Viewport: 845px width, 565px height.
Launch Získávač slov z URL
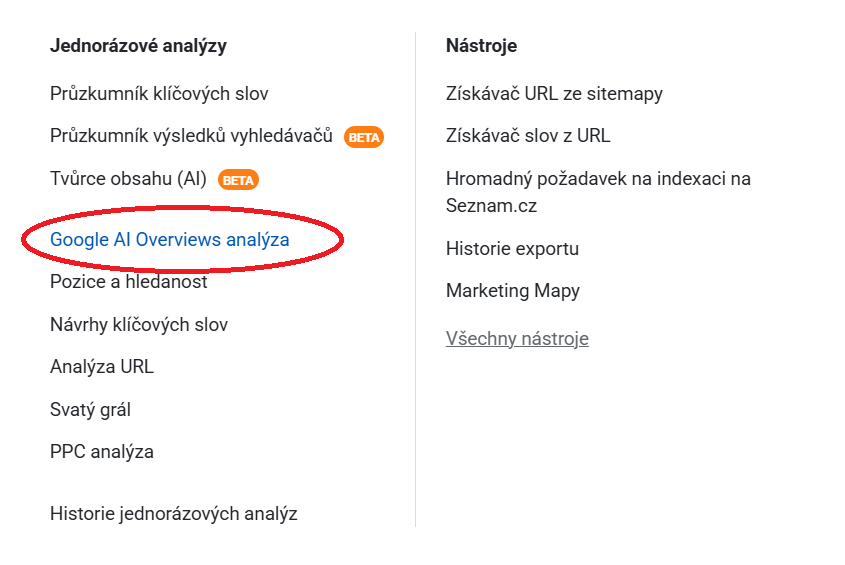pos(528,136)
